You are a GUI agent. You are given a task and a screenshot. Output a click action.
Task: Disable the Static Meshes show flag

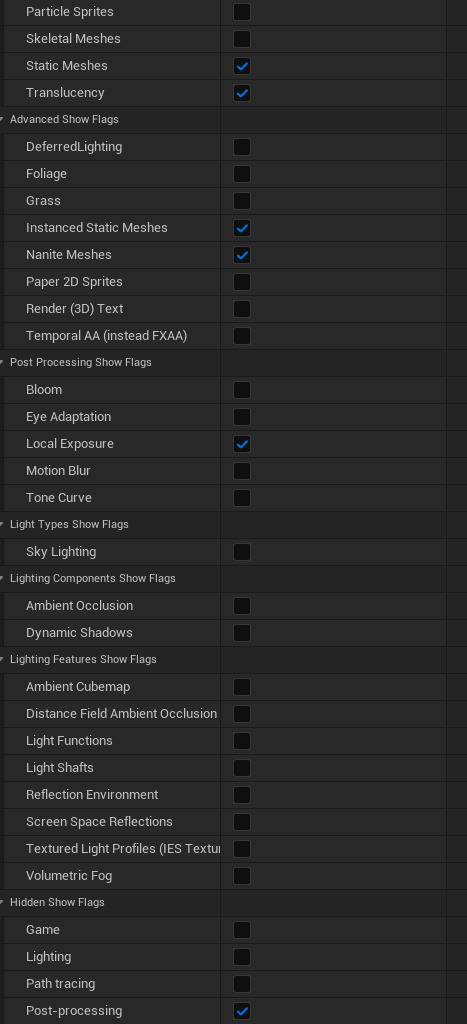[x=242, y=66]
